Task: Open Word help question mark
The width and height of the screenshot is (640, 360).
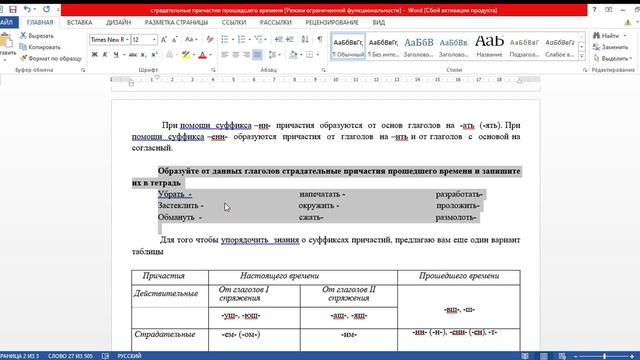Action: (x=594, y=9)
